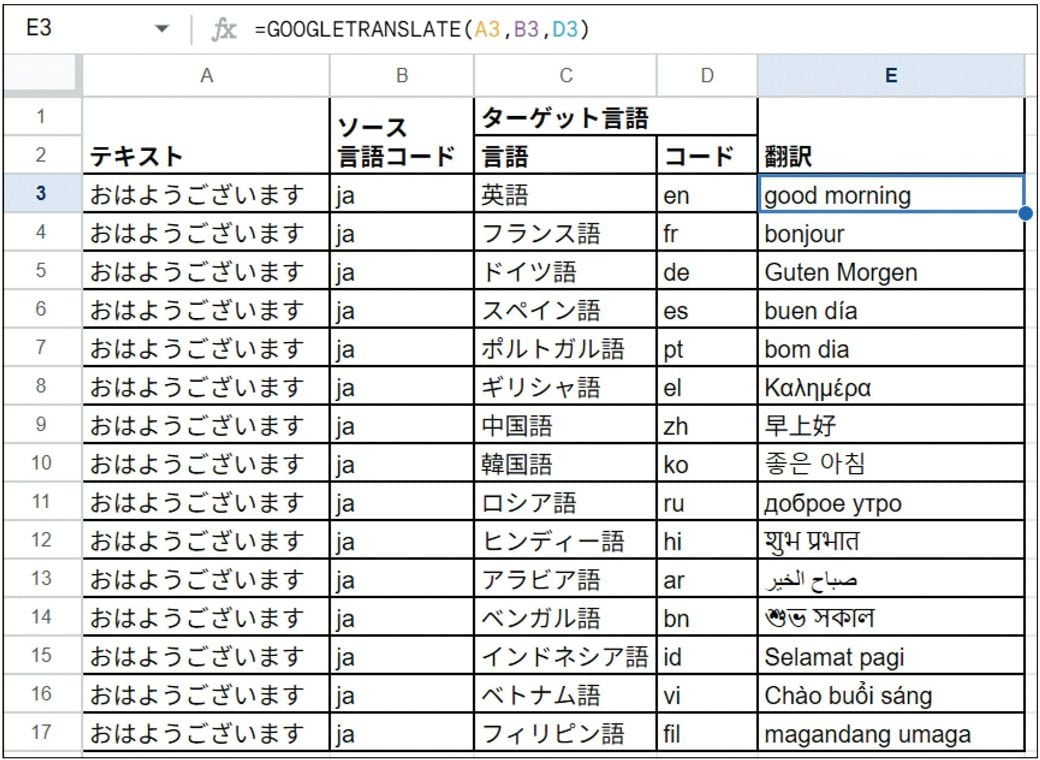Click the Guten Morgen translation cell
Screen dimensions: 1040x760
coord(890,272)
